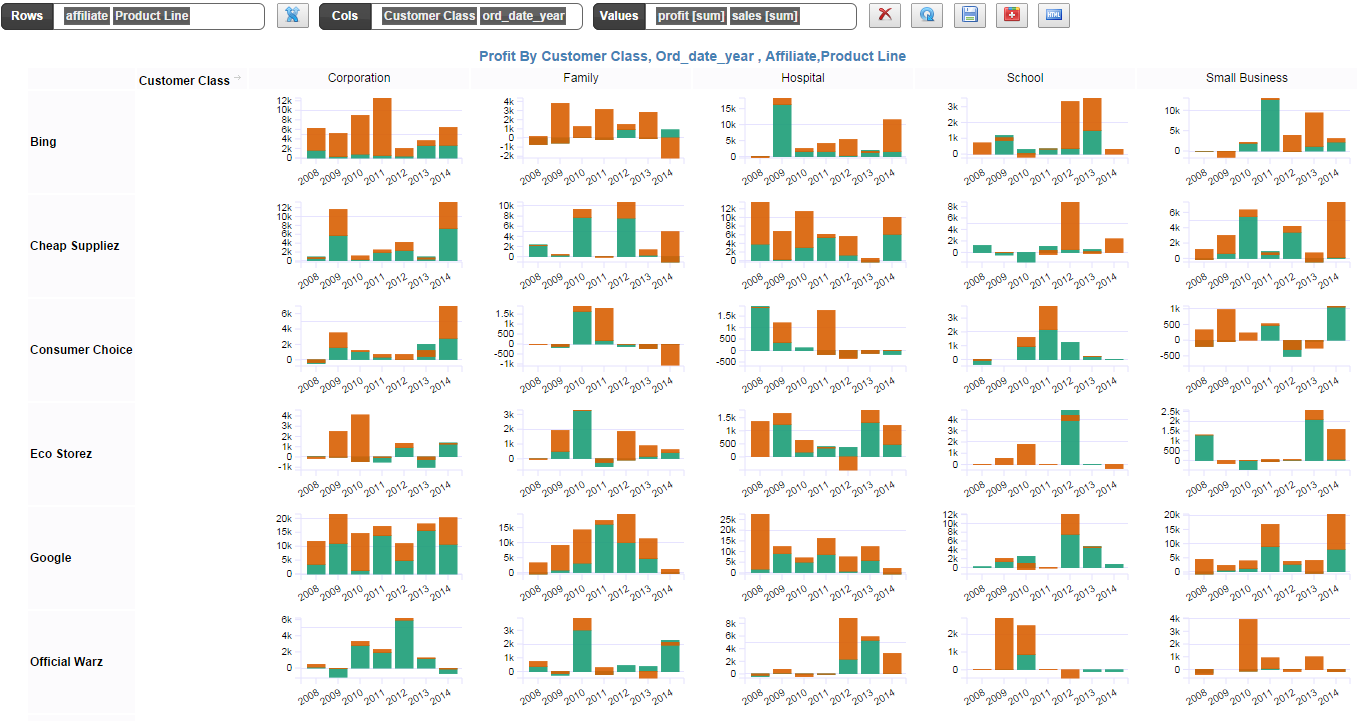Export the report using the HTML icon

1052,16
